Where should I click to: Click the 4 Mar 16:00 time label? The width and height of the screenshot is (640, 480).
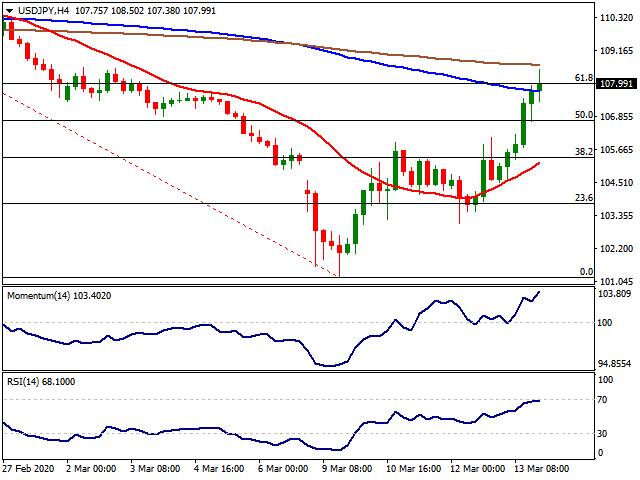[x=219, y=468]
